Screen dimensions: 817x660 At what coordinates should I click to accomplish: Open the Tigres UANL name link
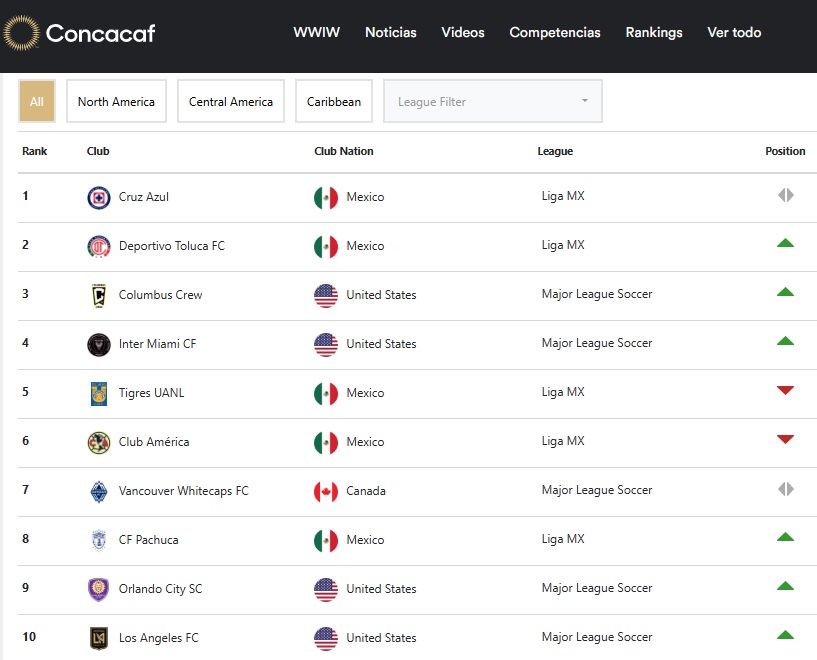[x=152, y=393]
